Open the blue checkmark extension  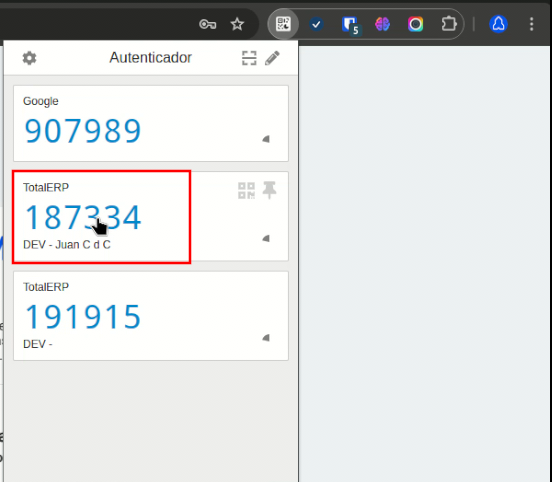(316, 24)
